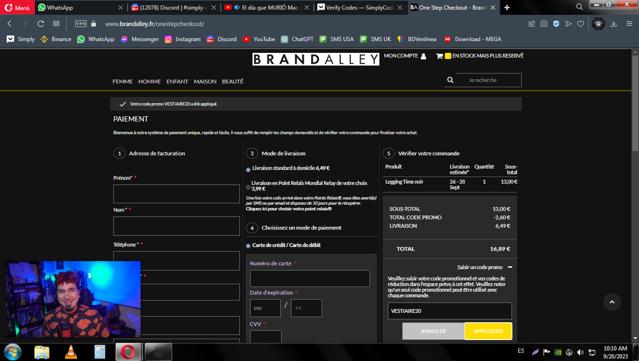Open the Download - MEGA bookmark

click(473, 39)
